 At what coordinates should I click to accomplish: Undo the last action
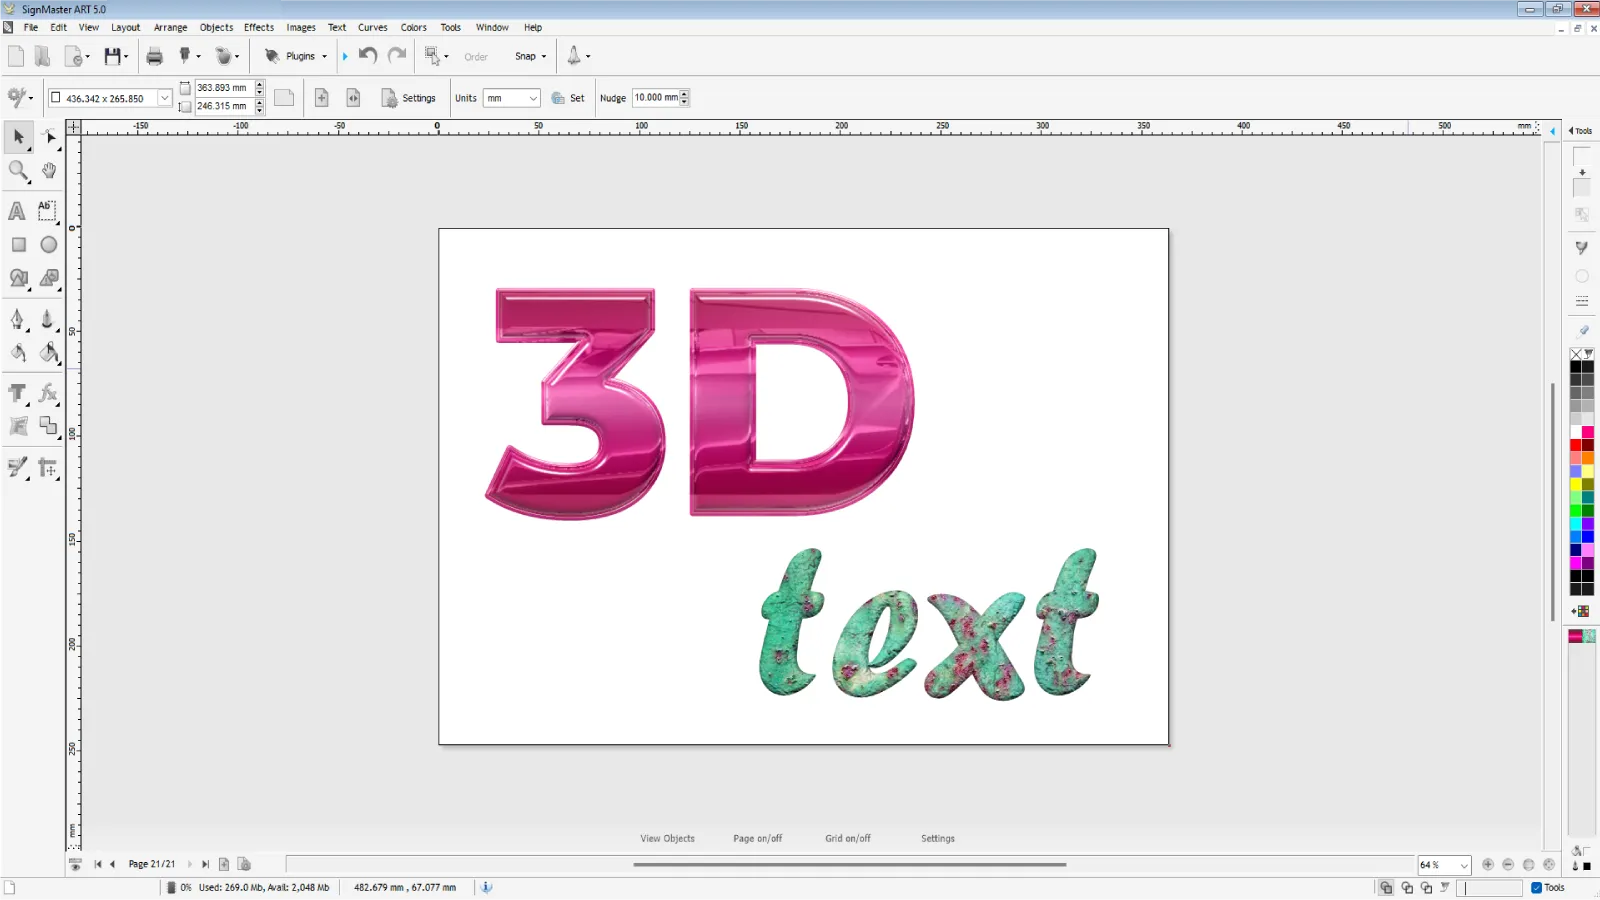tap(368, 56)
